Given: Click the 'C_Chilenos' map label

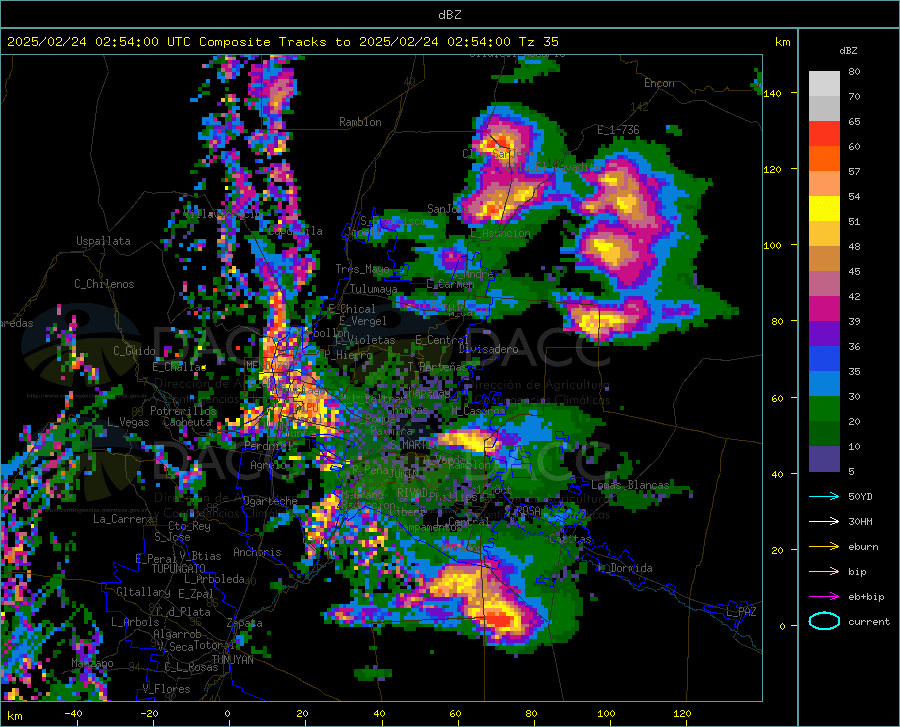Looking at the screenshot, I should [x=104, y=284].
